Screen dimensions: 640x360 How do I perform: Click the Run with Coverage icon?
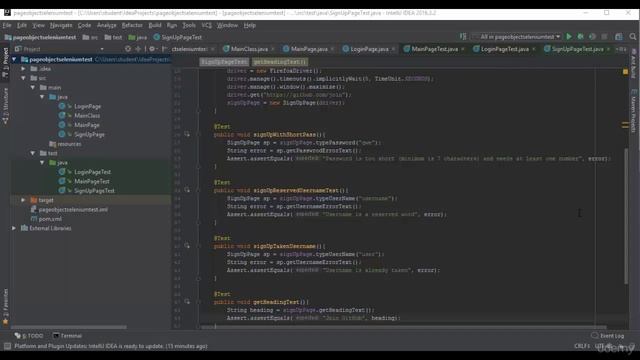pyautogui.click(x=592, y=37)
